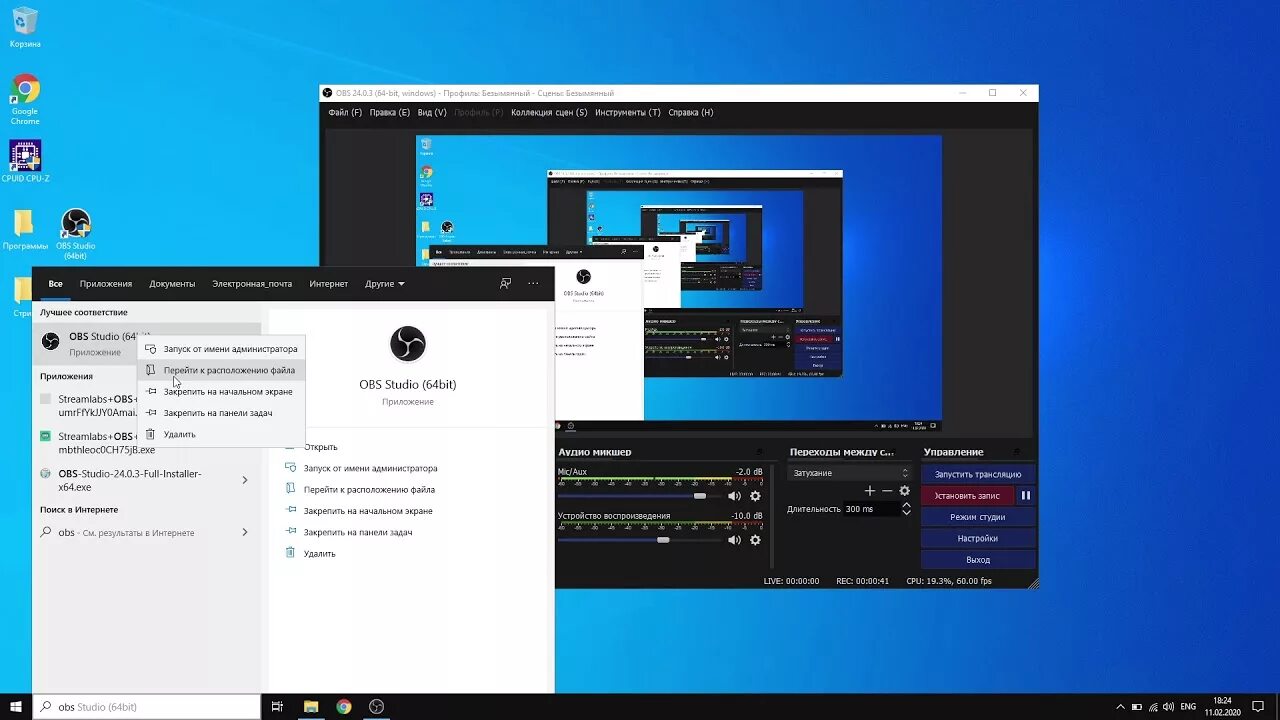Open Mic/Aux gear settings in audio mixer
Image resolution: width=1280 pixels, height=720 pixels.
tap(755, 496)
